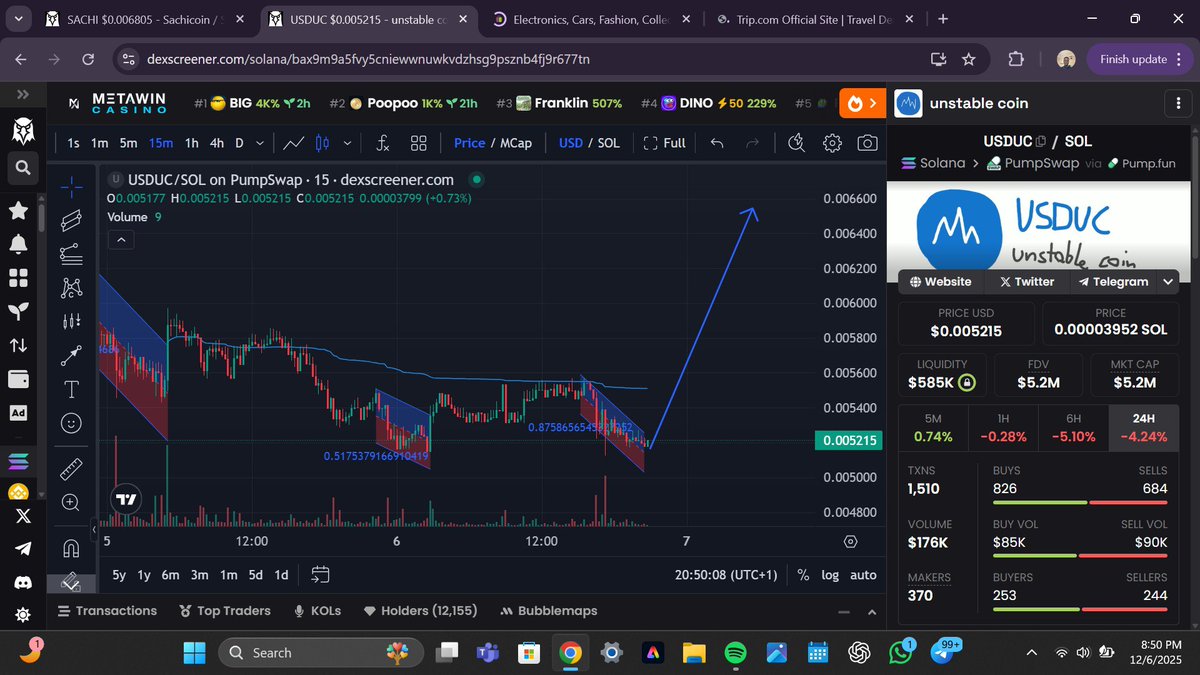
Task: Open the Windows taskbar Search box
Action: point(320,652)
